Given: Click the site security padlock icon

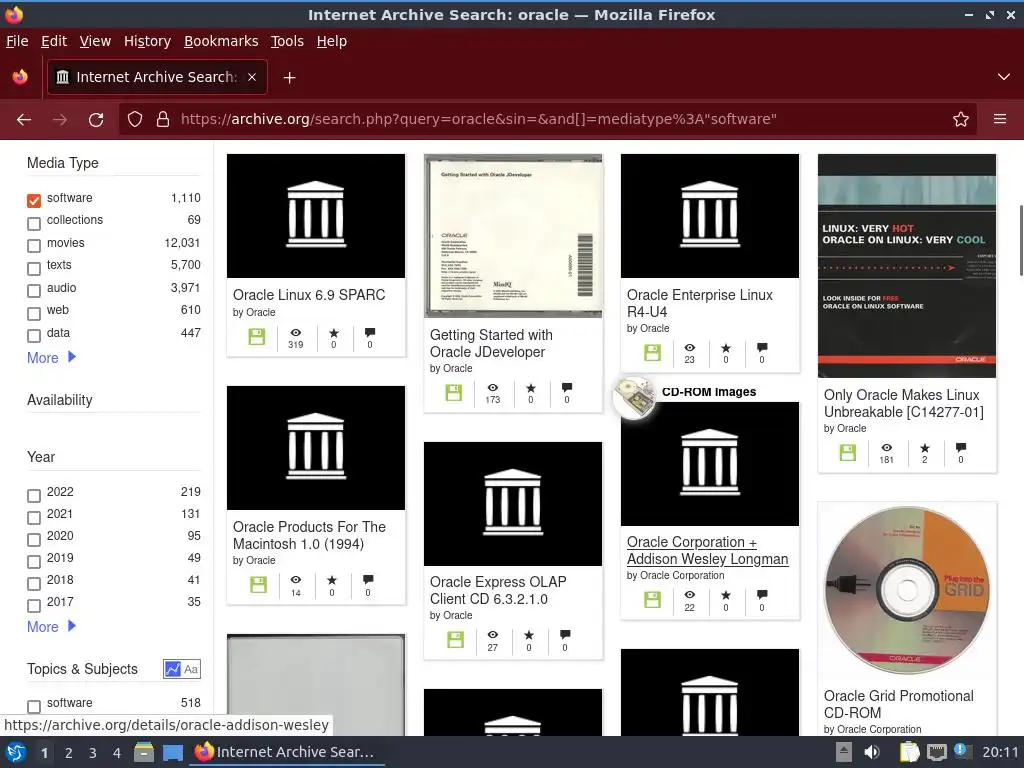Looking at the screenshot, I should click(x=163, y=120).
